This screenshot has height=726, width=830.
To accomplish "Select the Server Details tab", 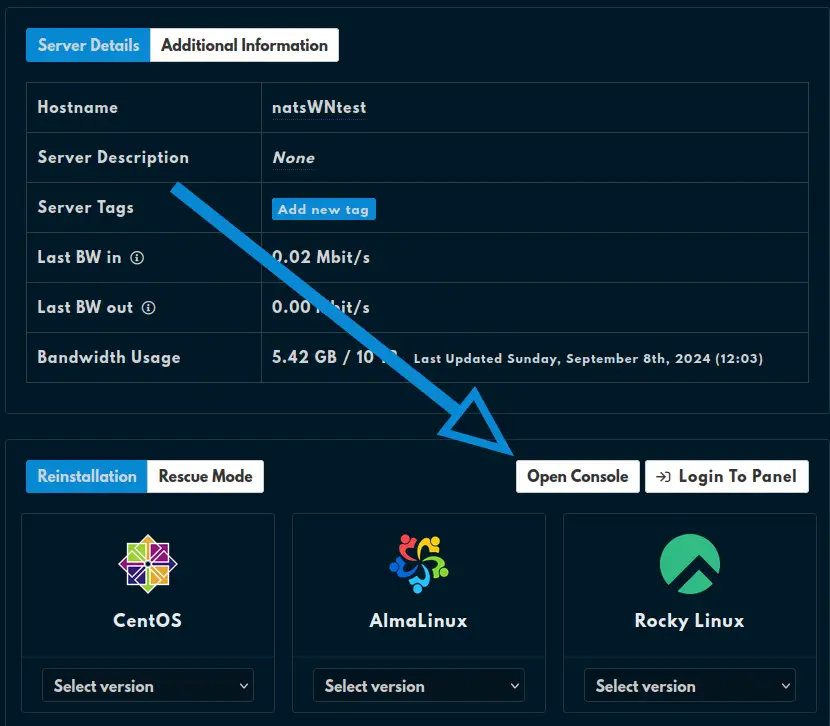I will (87, 44).
